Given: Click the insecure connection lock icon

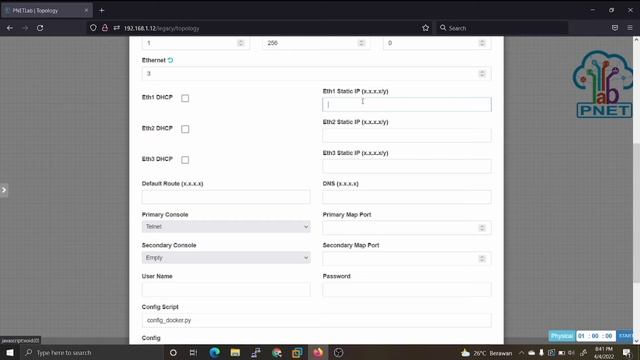Looking at the screenshot, I should point(105,28).
